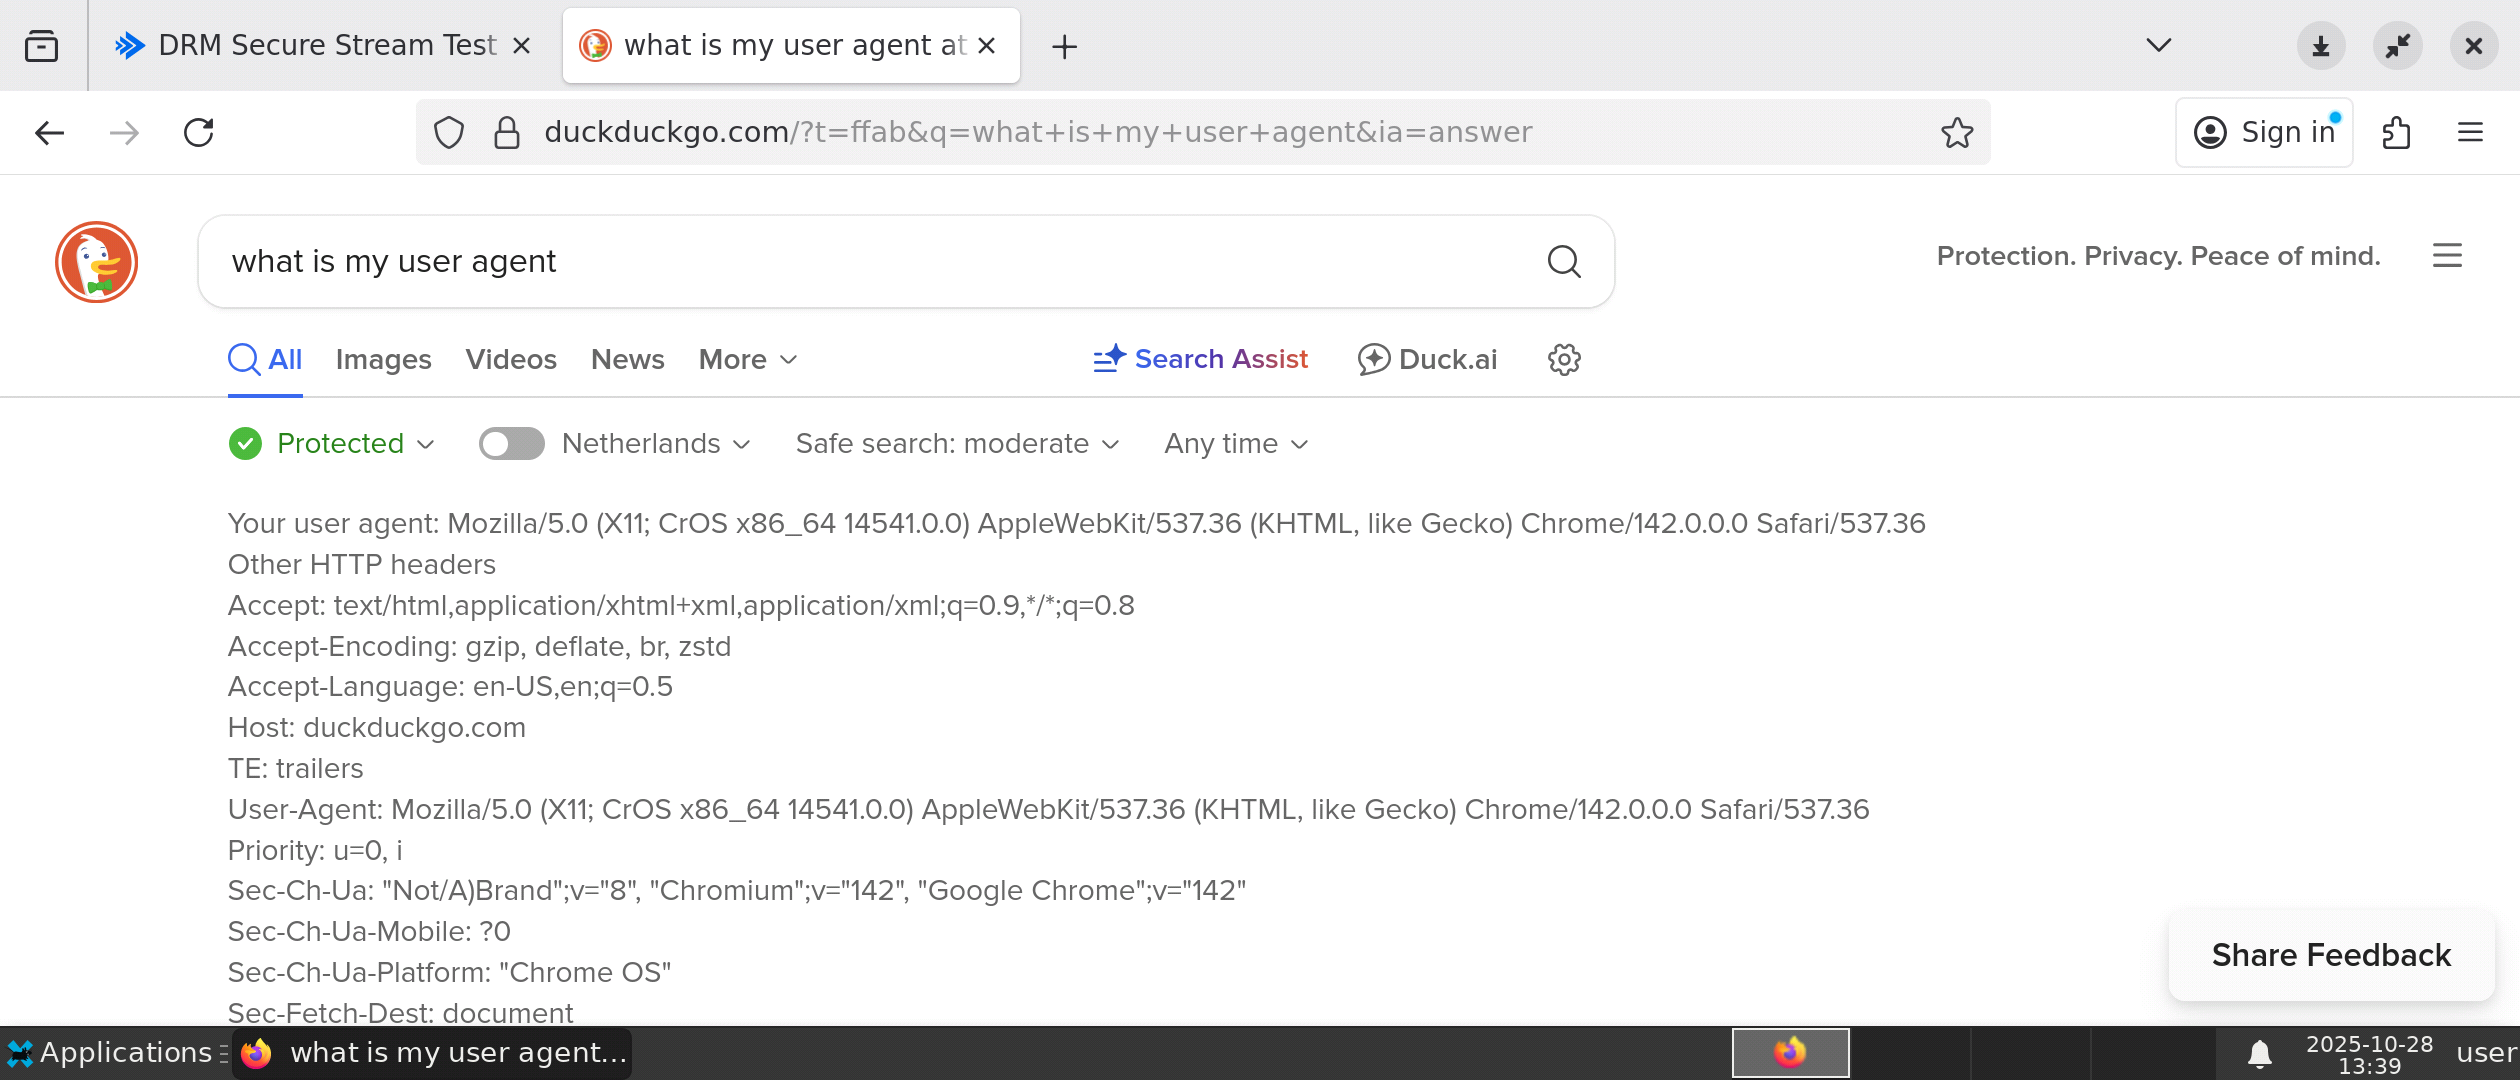Screen dimensions: 2520x1080
Task: Toggle the Netherlands region switch
Action: click(x=511, y=443)
